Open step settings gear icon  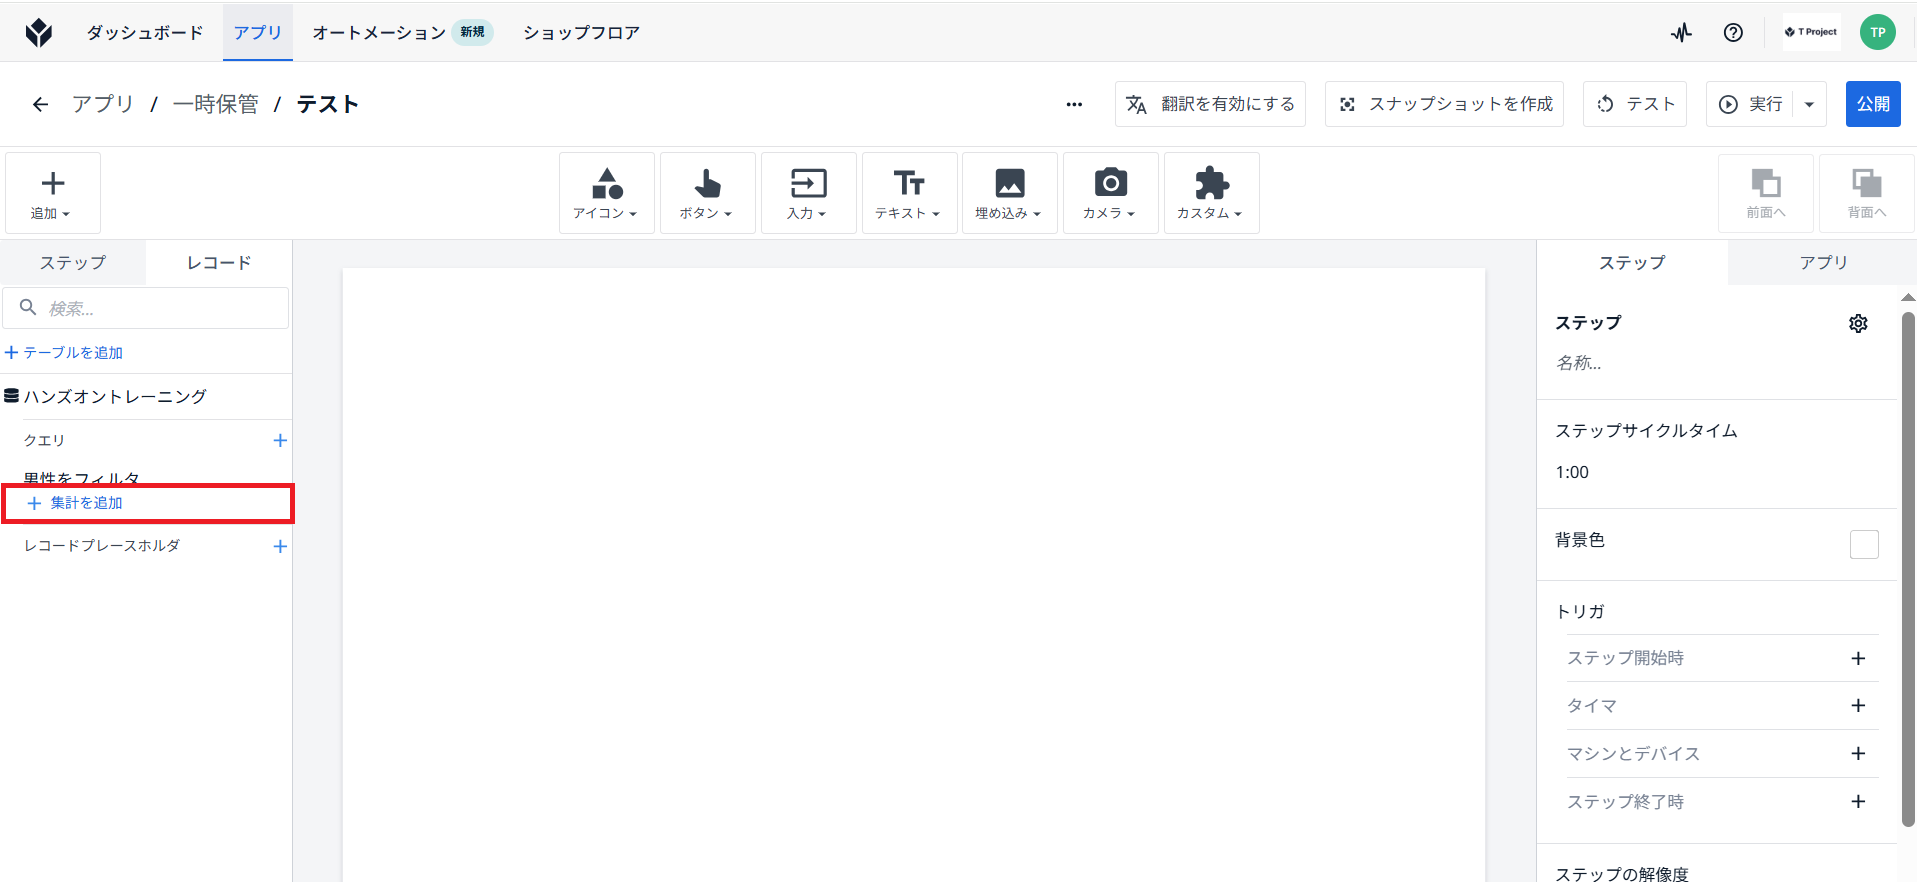pyautogui.click(x=1858, y=323)
